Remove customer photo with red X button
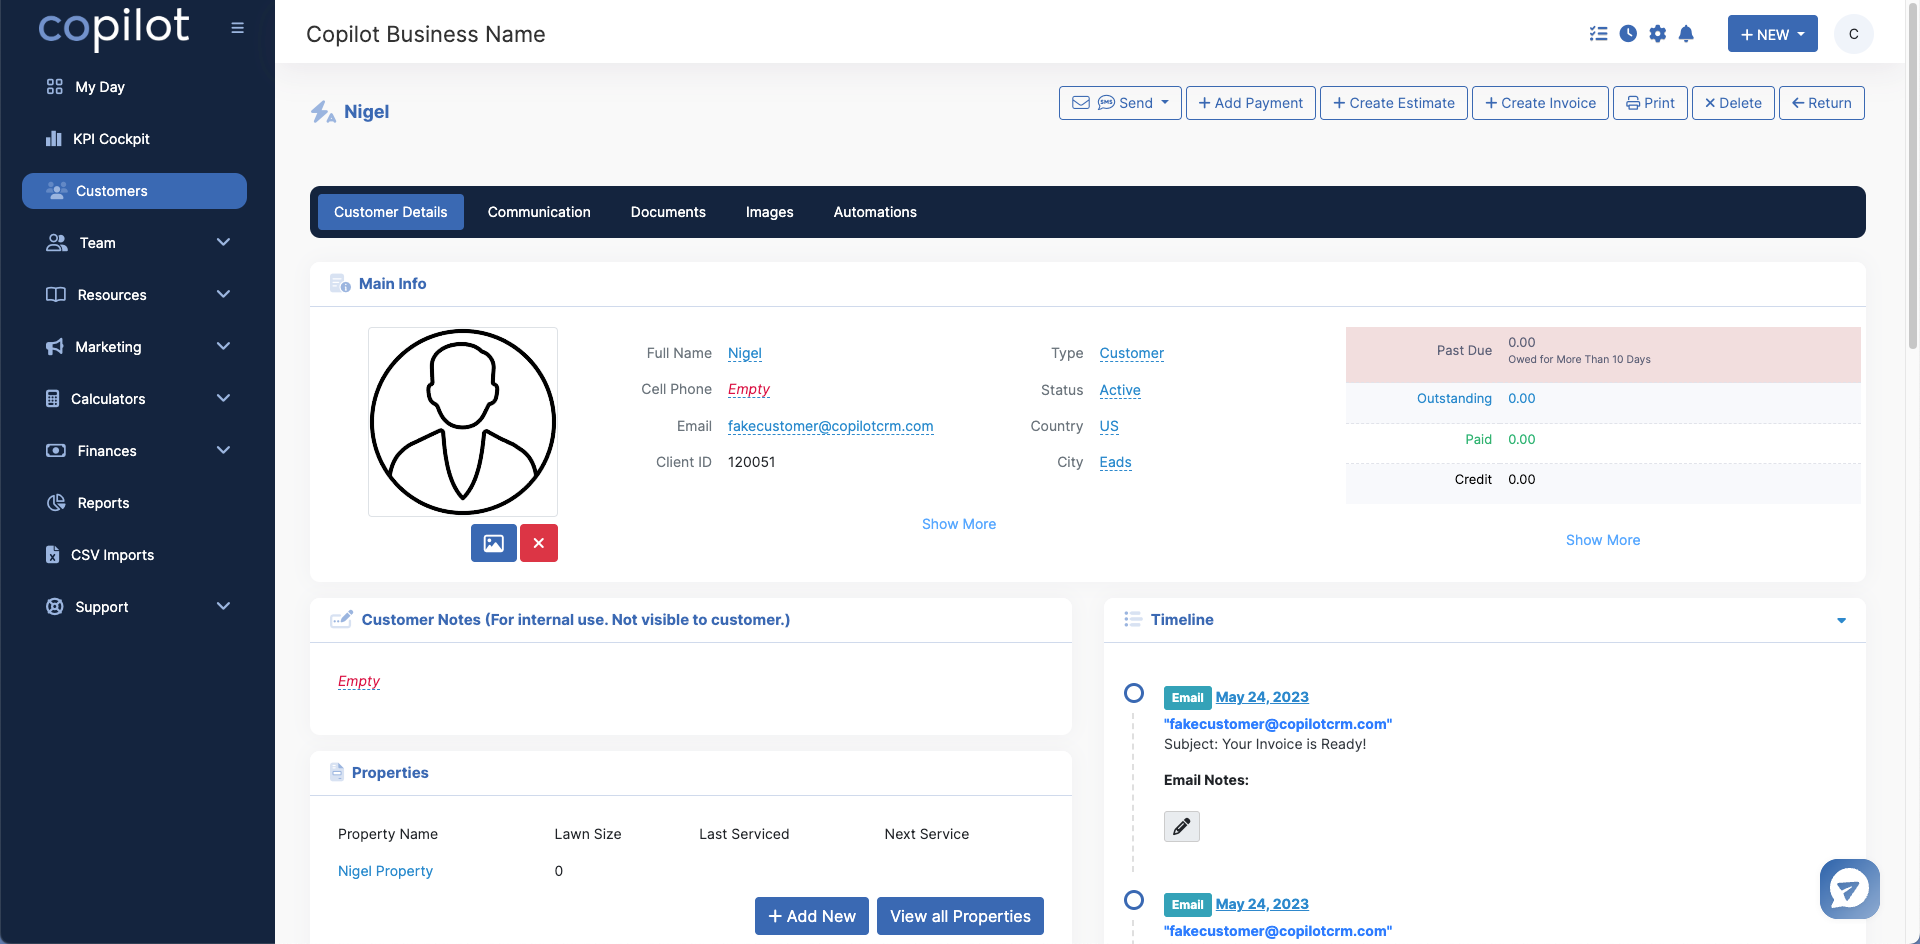 539,543
